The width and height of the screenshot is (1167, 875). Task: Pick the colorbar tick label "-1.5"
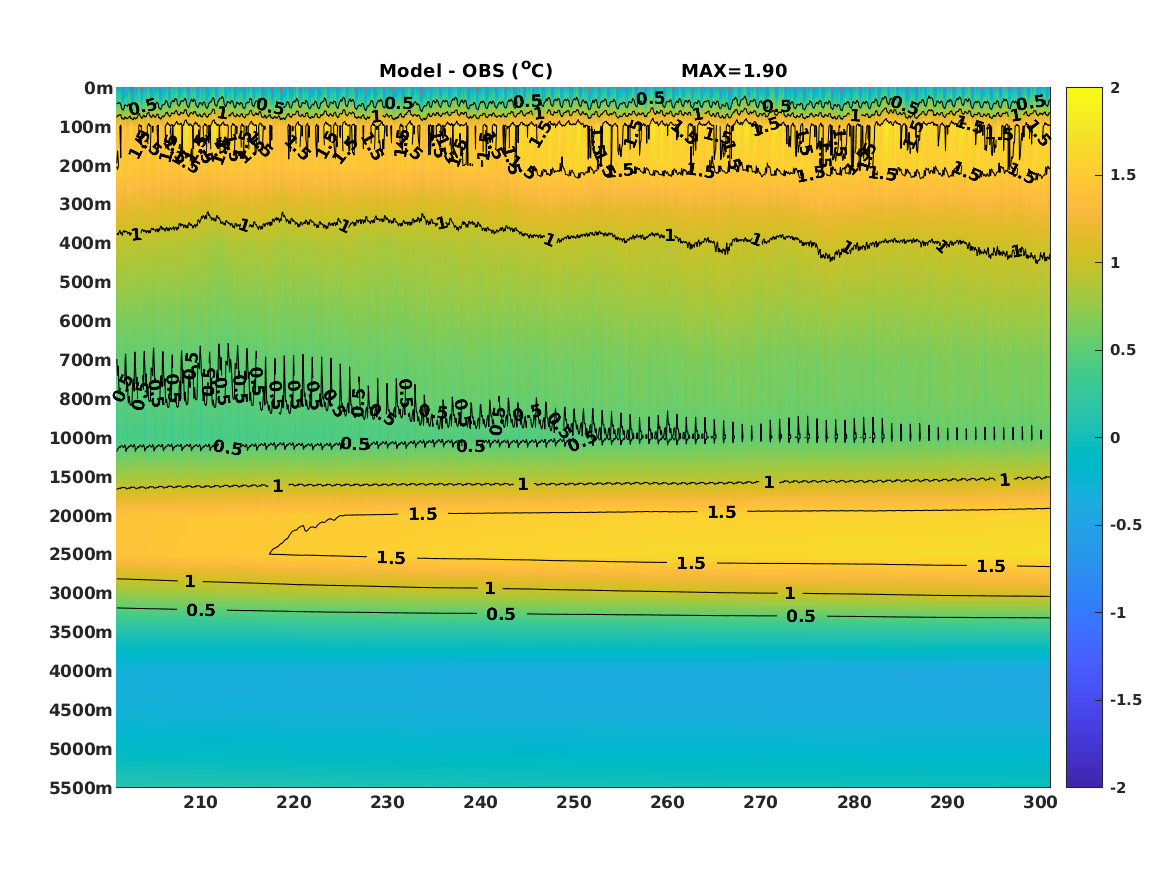point(1126,700)
